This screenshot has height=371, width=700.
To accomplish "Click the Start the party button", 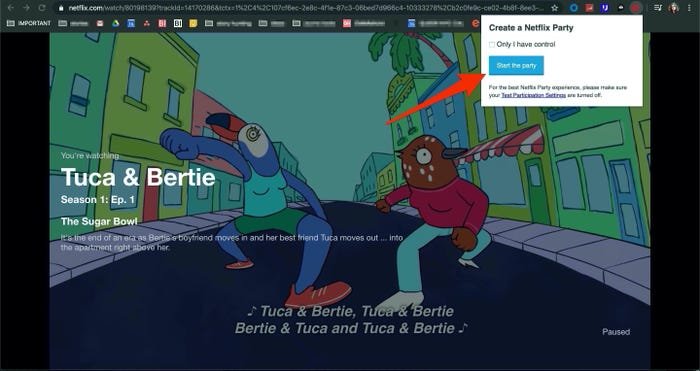I will 516,66.
